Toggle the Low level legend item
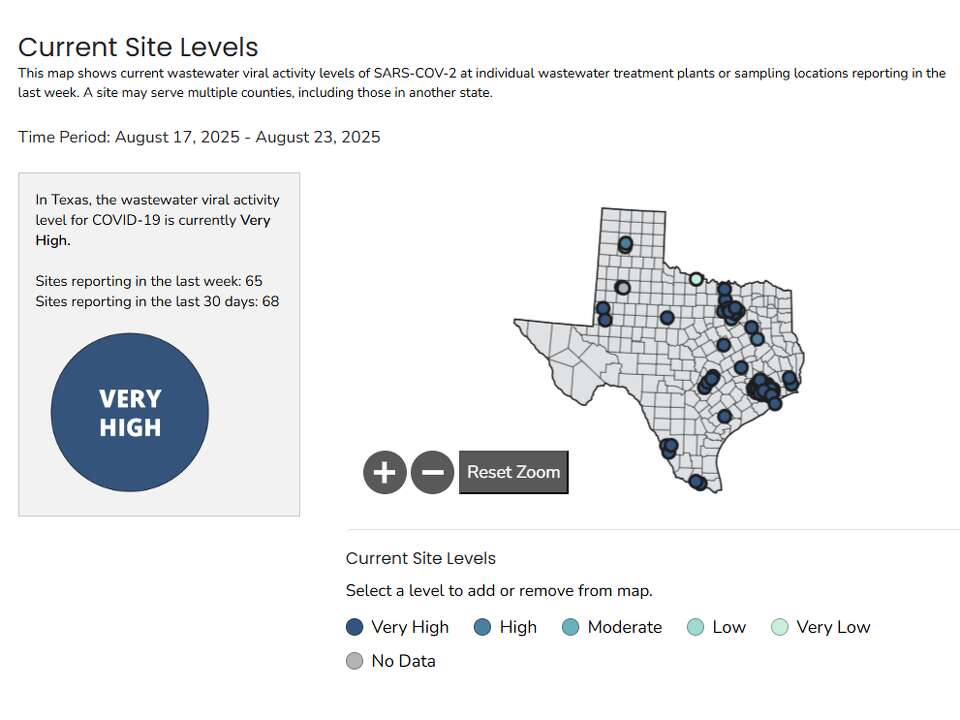 click(x=696, y=627)
